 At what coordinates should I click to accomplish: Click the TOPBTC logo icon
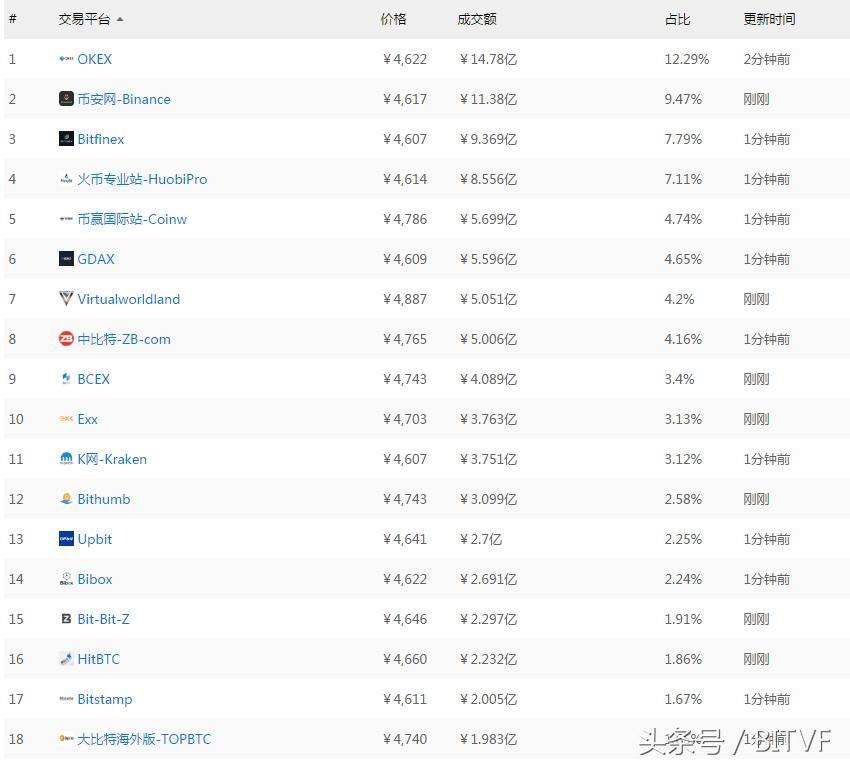(x=66, y=739)
